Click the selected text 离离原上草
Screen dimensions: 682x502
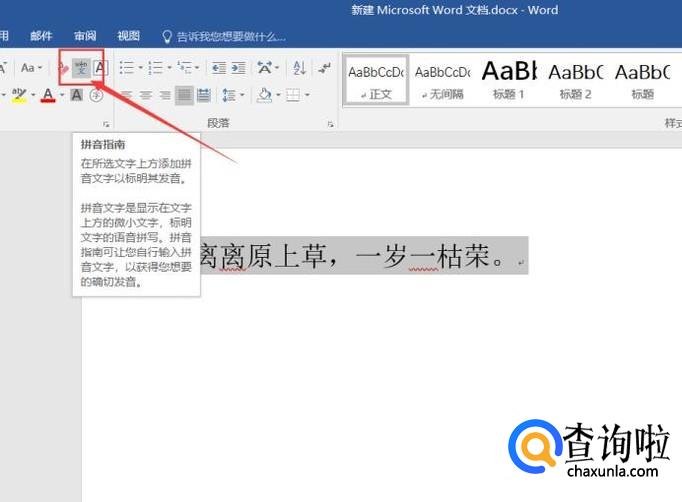click(263, 256)
